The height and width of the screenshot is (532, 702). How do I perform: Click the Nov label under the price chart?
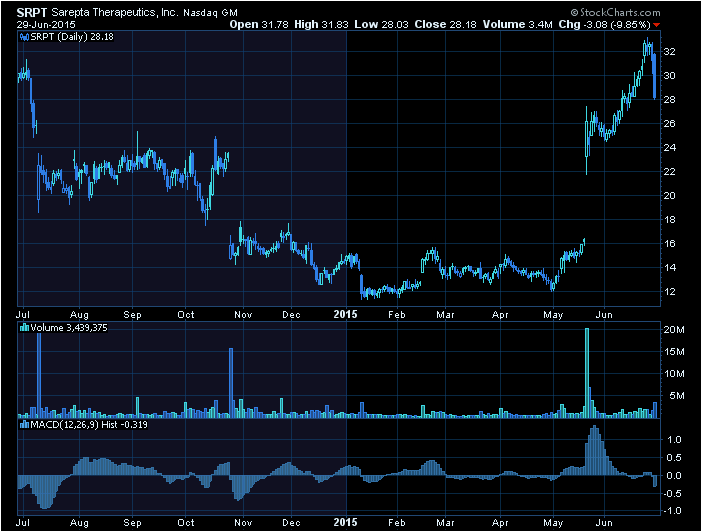click(243, 315)
